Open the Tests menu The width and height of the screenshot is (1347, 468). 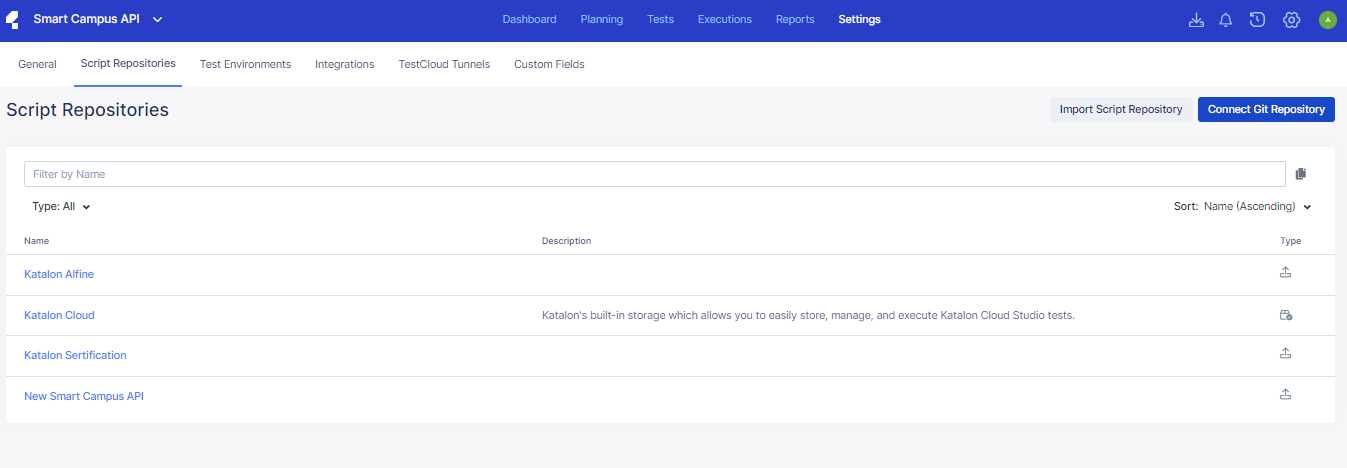pos(660,20)
